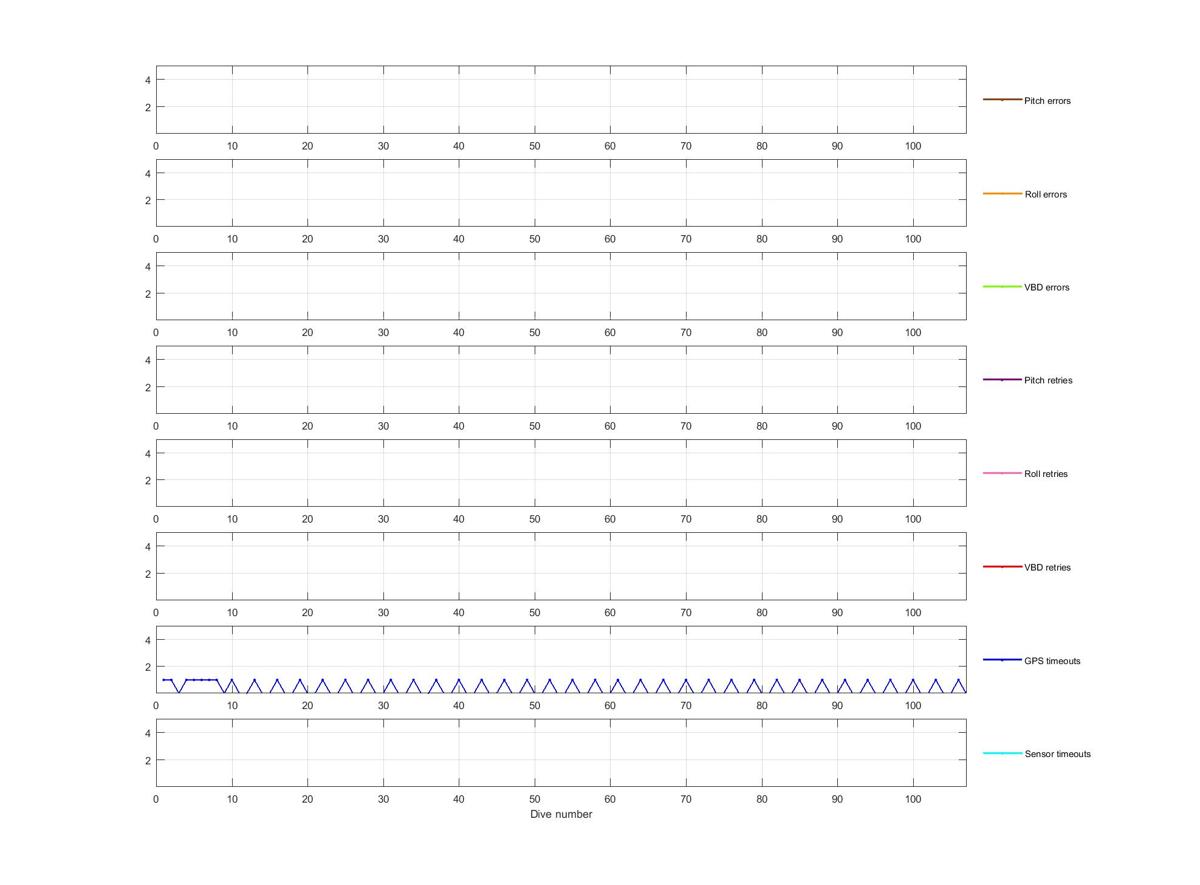Click the Pitch retries legend label

(1048, 380)
